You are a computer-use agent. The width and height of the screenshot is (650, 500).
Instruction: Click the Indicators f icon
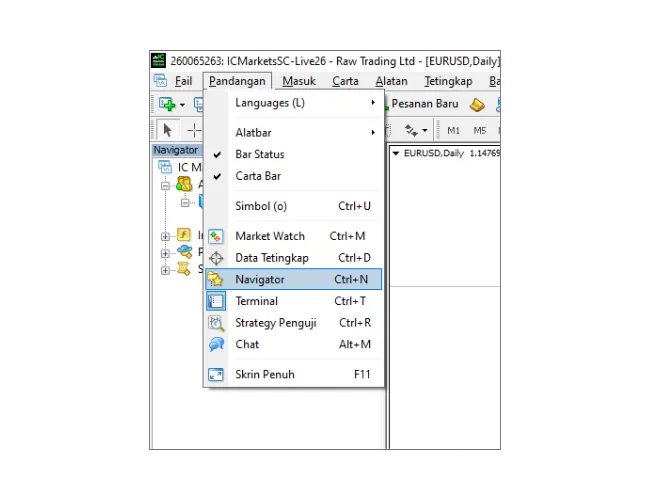pos(184,235)
